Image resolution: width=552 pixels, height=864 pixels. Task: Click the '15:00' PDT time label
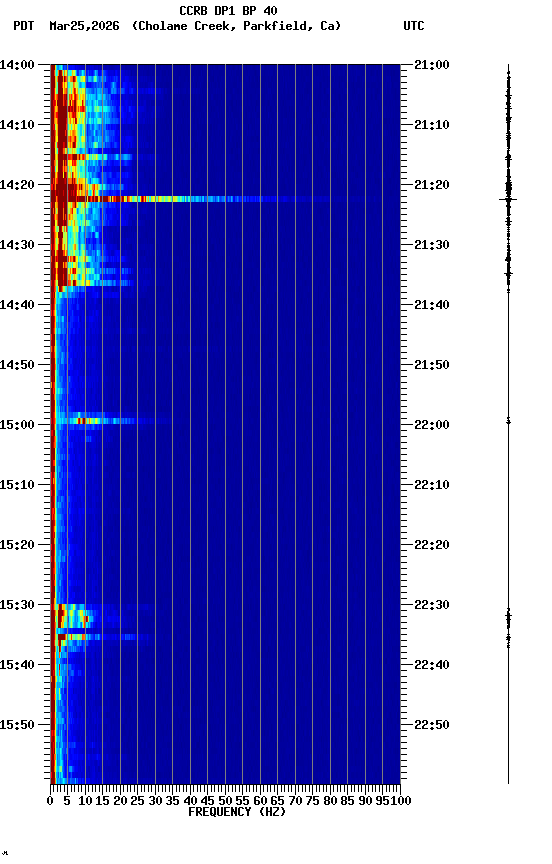point(17,425)
